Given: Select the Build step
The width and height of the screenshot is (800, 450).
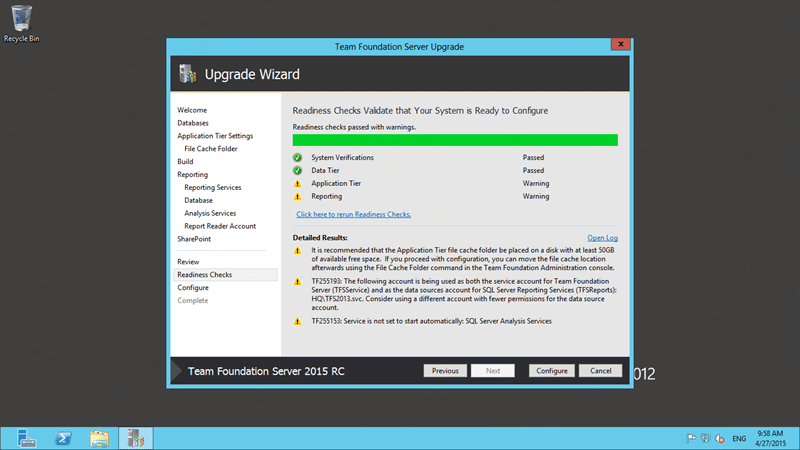Looking at the screenshot, I should point(185,162).
